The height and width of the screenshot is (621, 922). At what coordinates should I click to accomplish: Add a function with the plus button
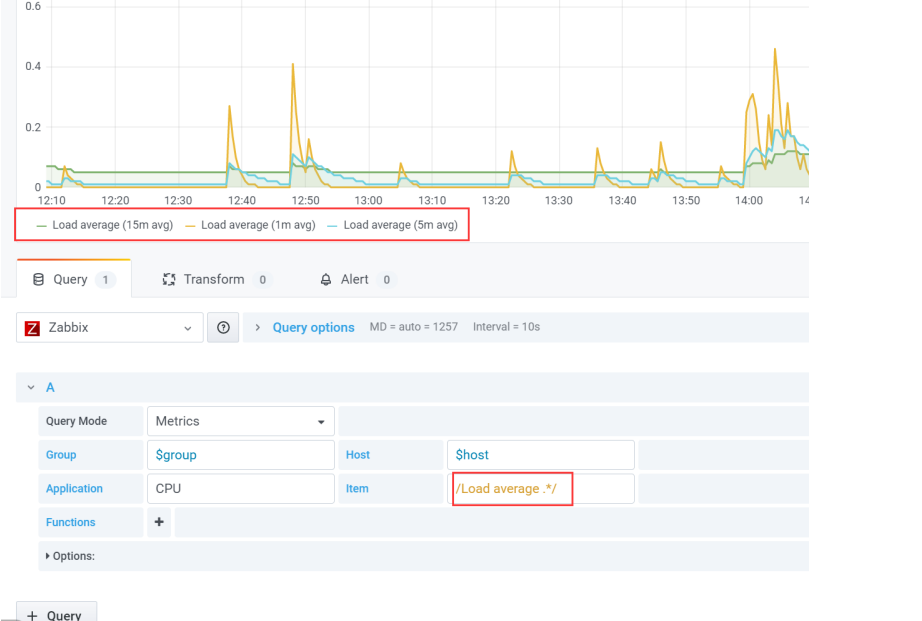tap(159, 522)
